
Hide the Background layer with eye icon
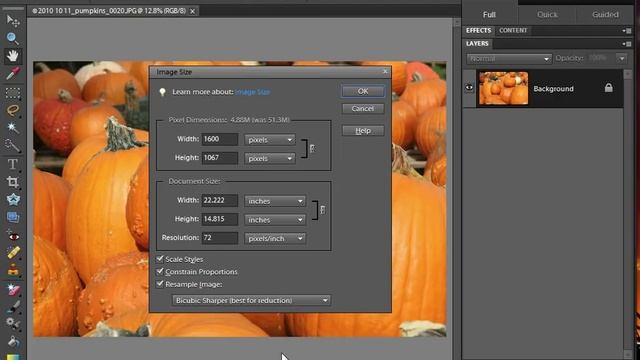click(x=469, y=87)
